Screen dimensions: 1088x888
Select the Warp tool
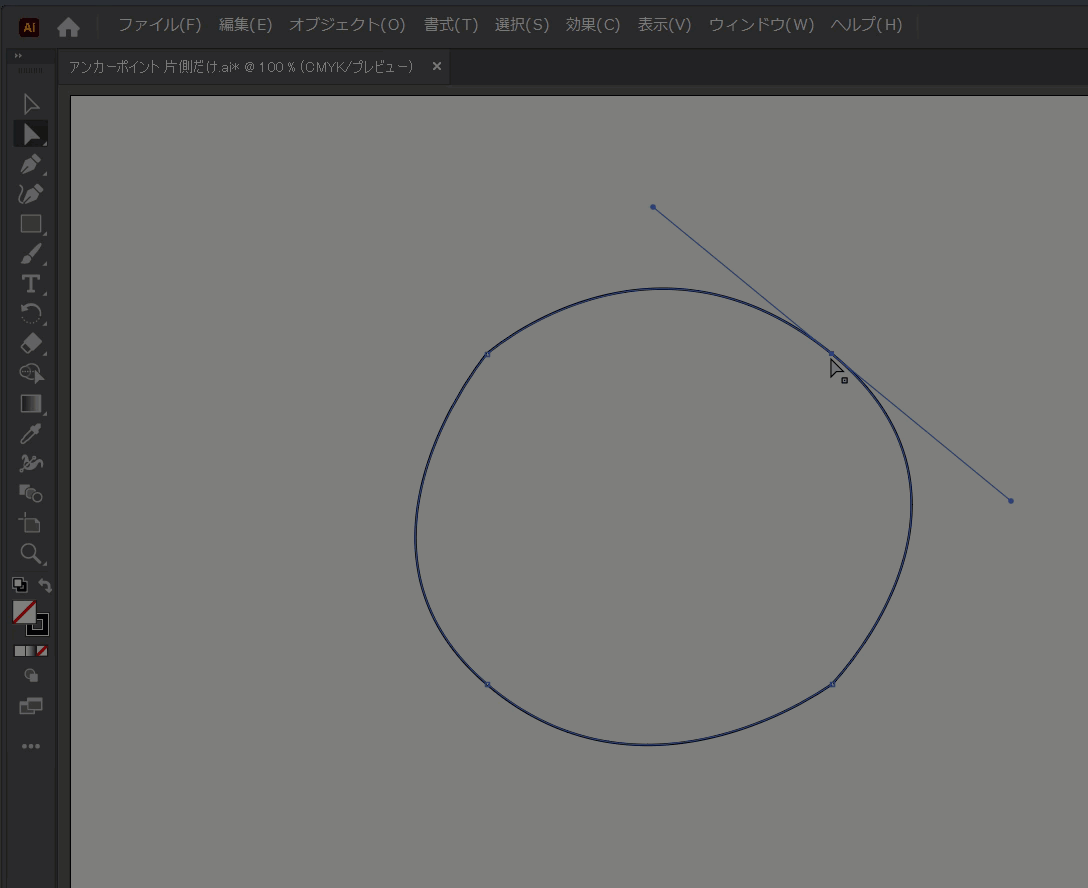(x=31, y=463)
